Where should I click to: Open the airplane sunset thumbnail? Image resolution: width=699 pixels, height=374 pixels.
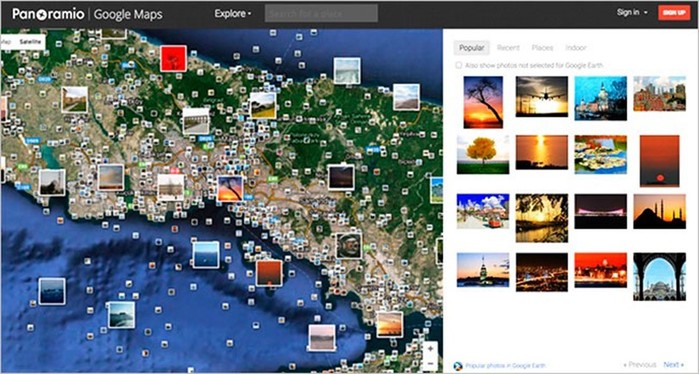pyautogui.click(x=542, y=96)
